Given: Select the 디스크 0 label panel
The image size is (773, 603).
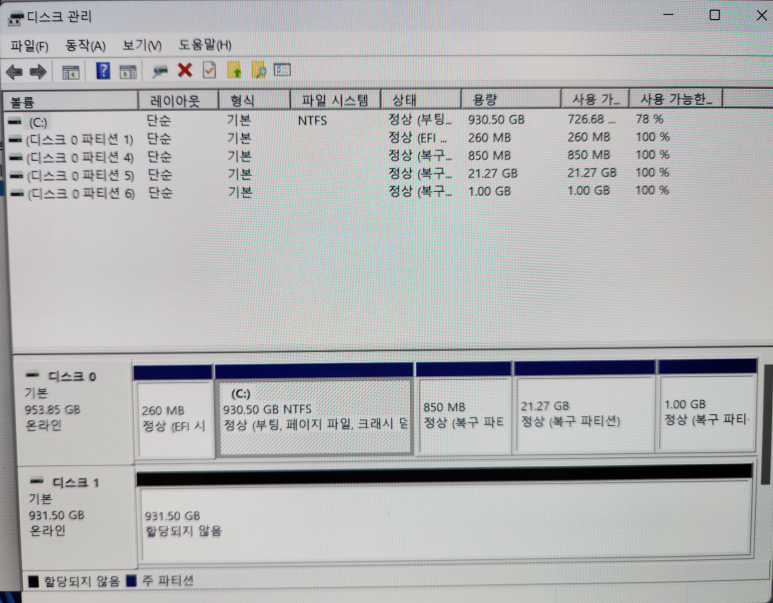Looking at the screenshot, I should pos(75,412).
